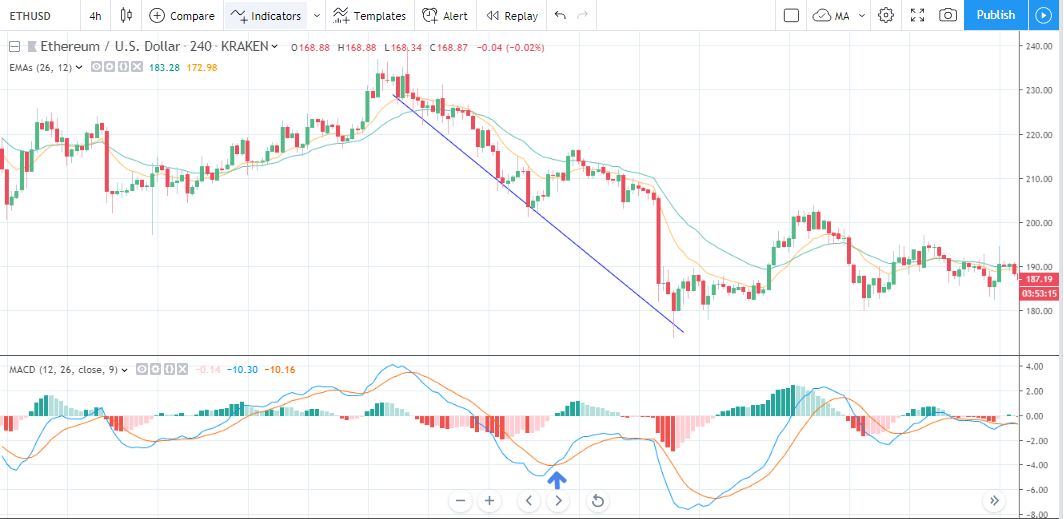Screen dimensions: 1064x519
Task: Toggle MACD indicator visibility eye
Action: [x=142, y=370]
